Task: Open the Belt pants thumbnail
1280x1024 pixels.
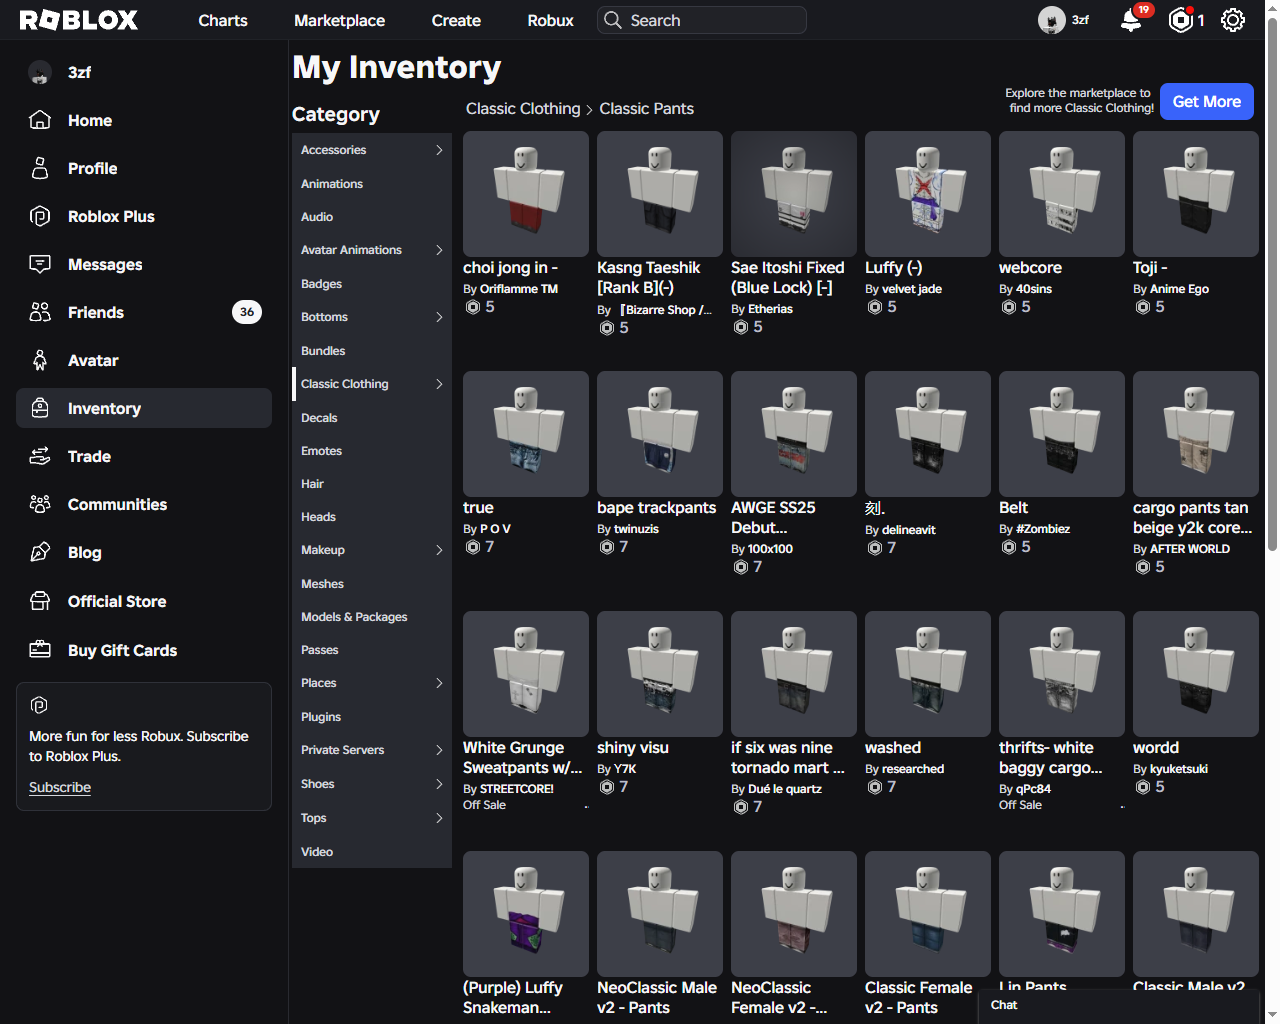Action: click(x=1062, y=434)
